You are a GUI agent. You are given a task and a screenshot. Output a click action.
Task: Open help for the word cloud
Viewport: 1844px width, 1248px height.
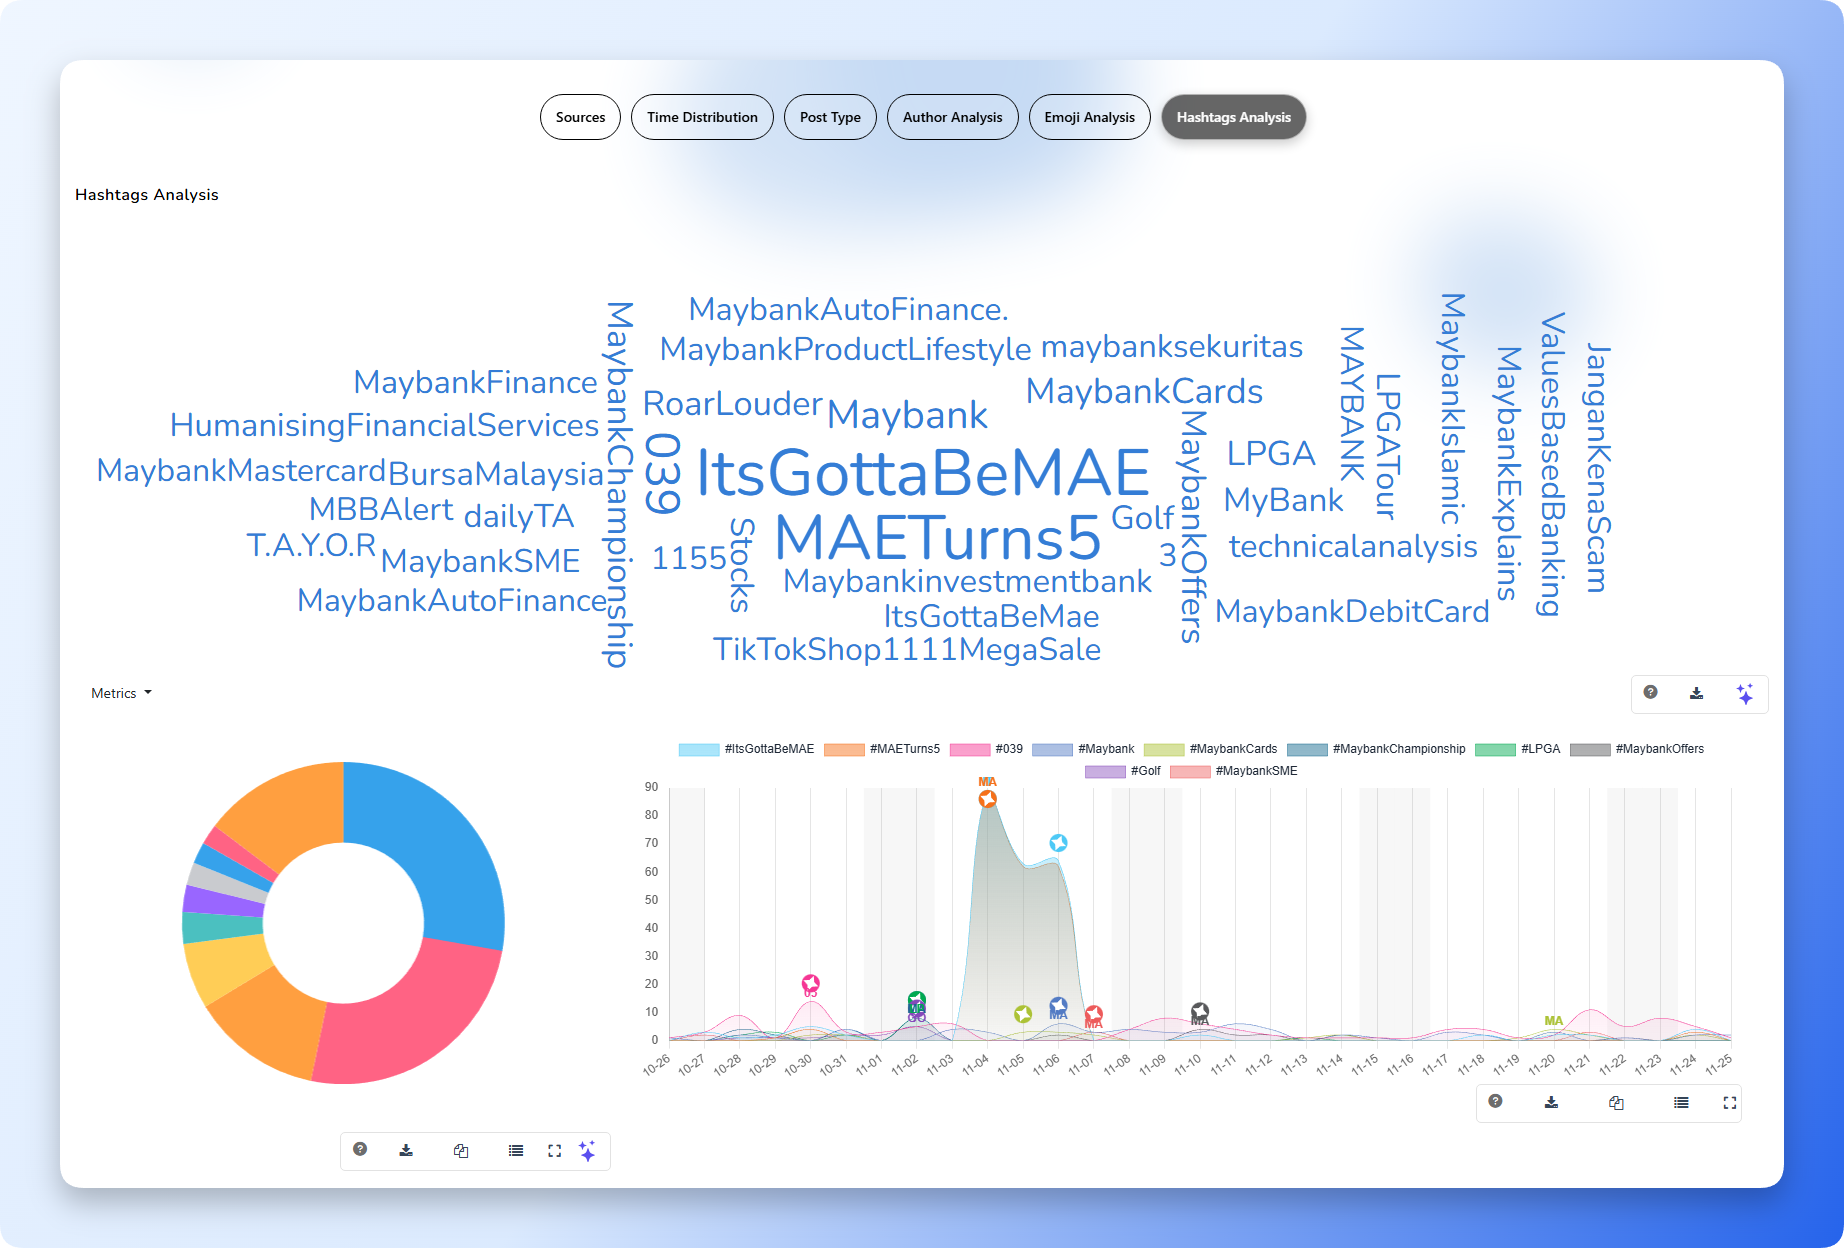pyautogui.click(x=1651, y=692)
